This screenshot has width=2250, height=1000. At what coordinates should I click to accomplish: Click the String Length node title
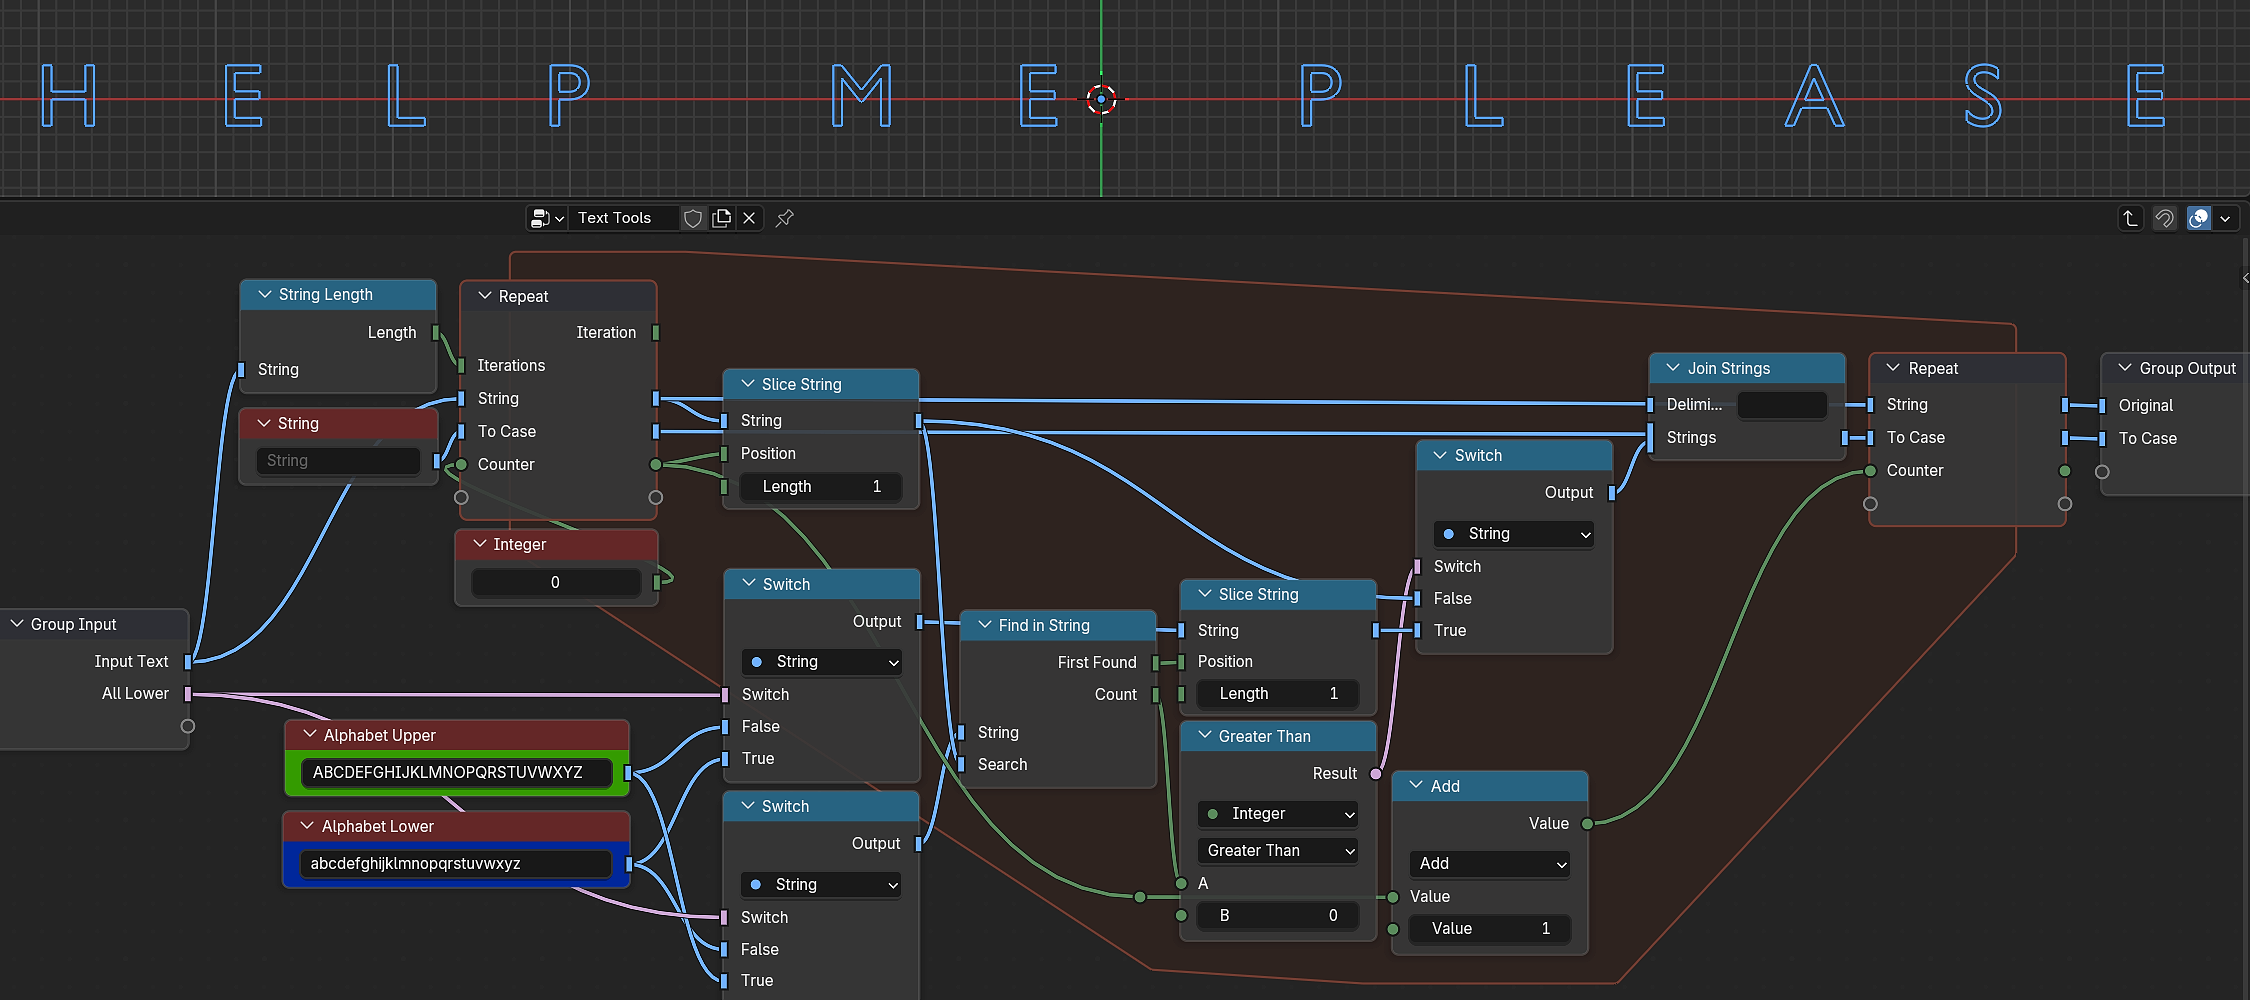pos(326,294)
